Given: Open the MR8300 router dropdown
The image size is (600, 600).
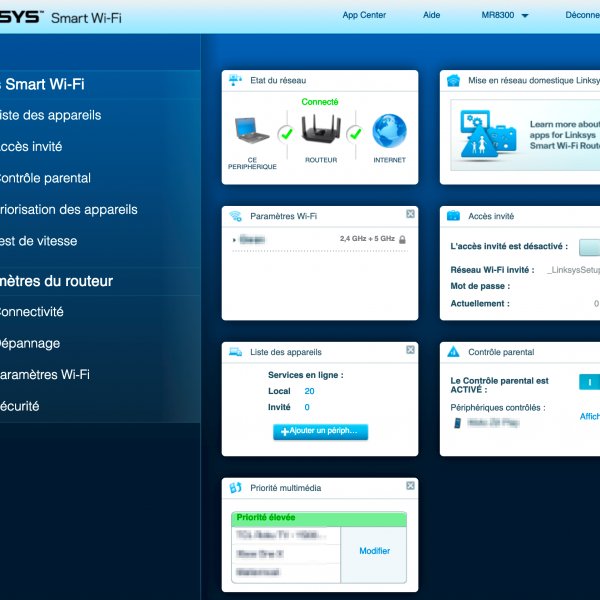Looking at the screenshot, I should click(x=505, y=16).
